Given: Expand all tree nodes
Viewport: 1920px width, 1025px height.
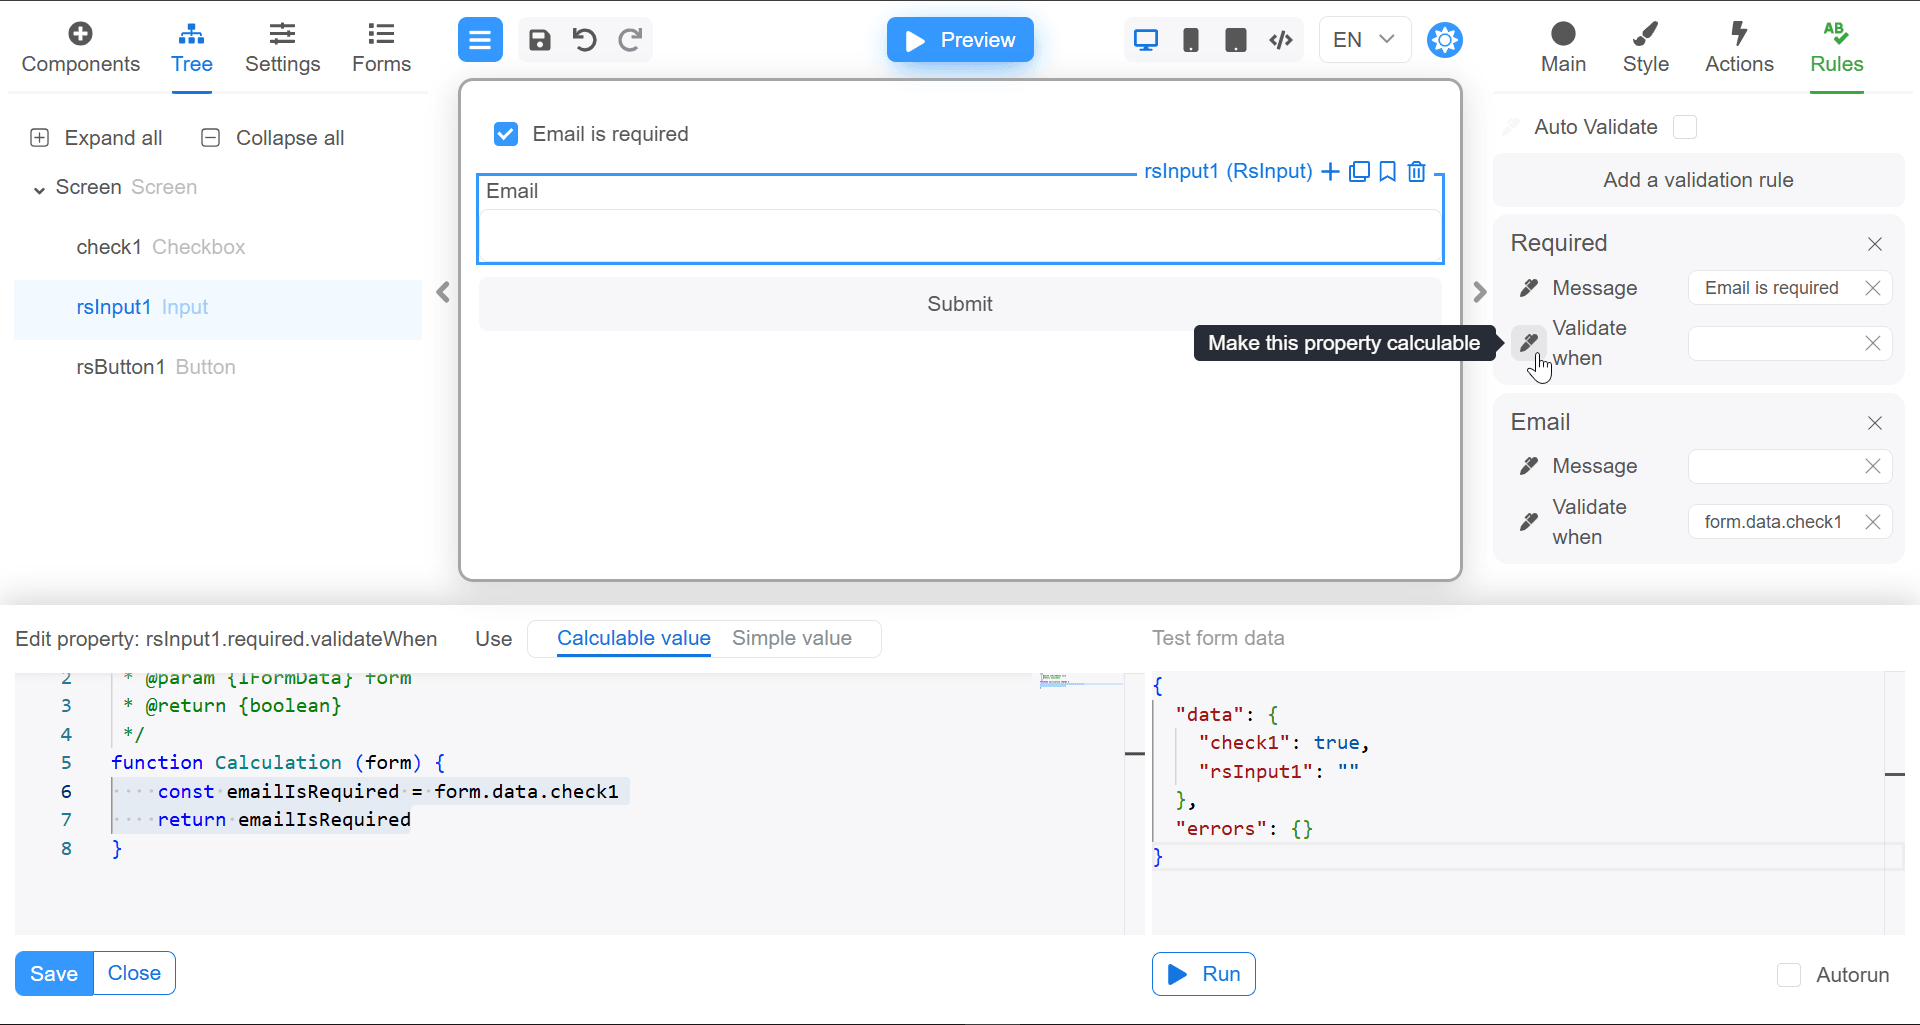Looking at the screenshot, I should click(x=97, y=138).
